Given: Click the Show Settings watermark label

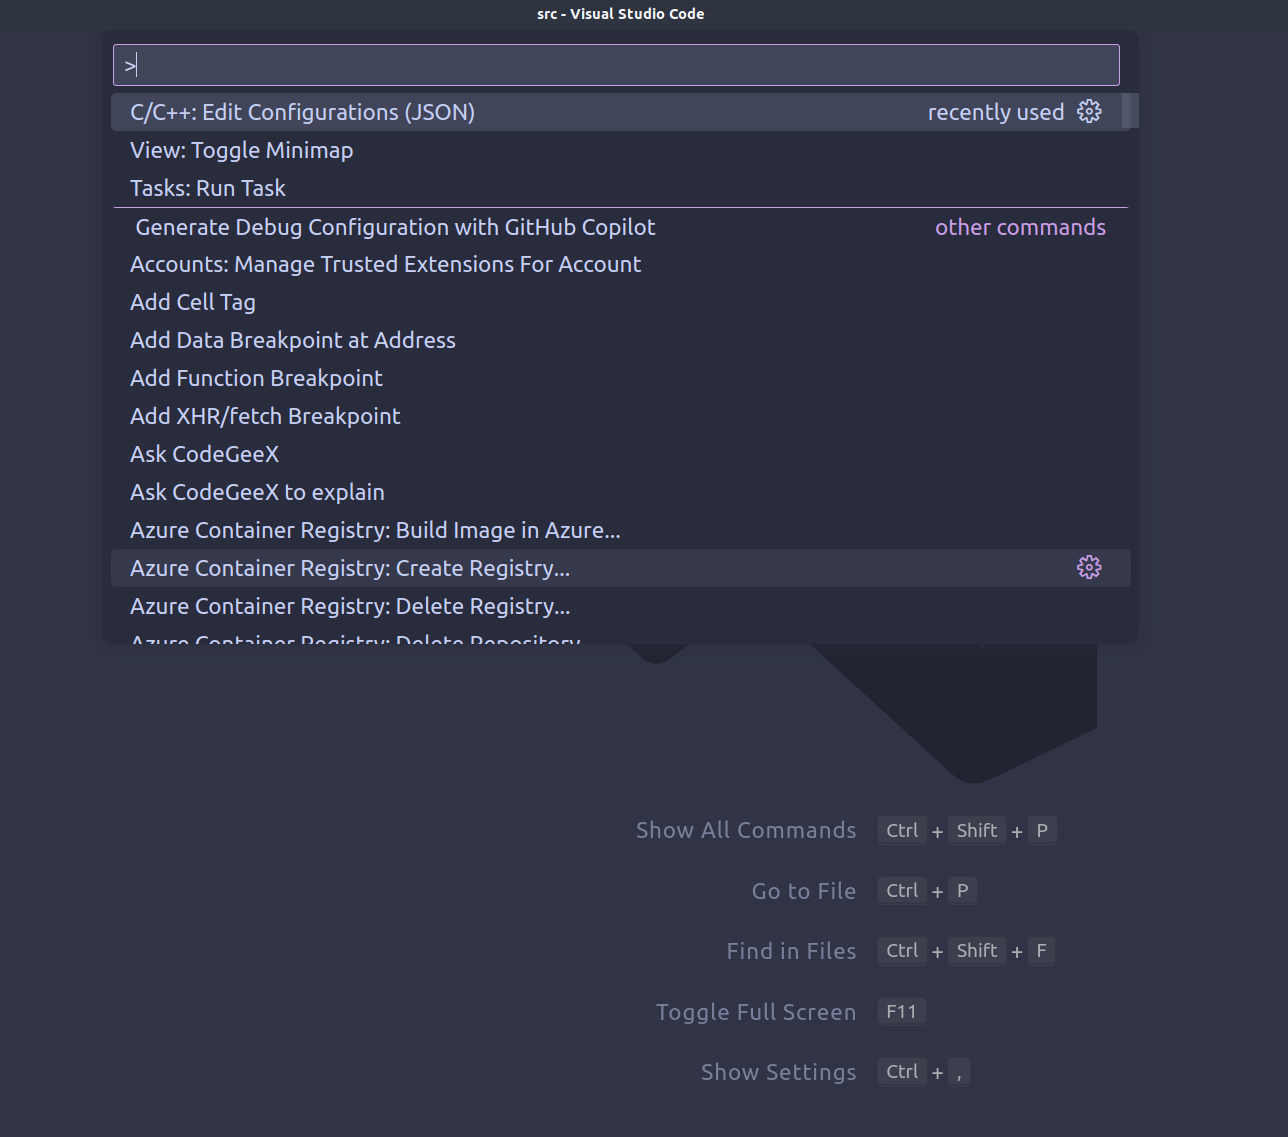Looking at the screenshot, I should point(778,1072).
